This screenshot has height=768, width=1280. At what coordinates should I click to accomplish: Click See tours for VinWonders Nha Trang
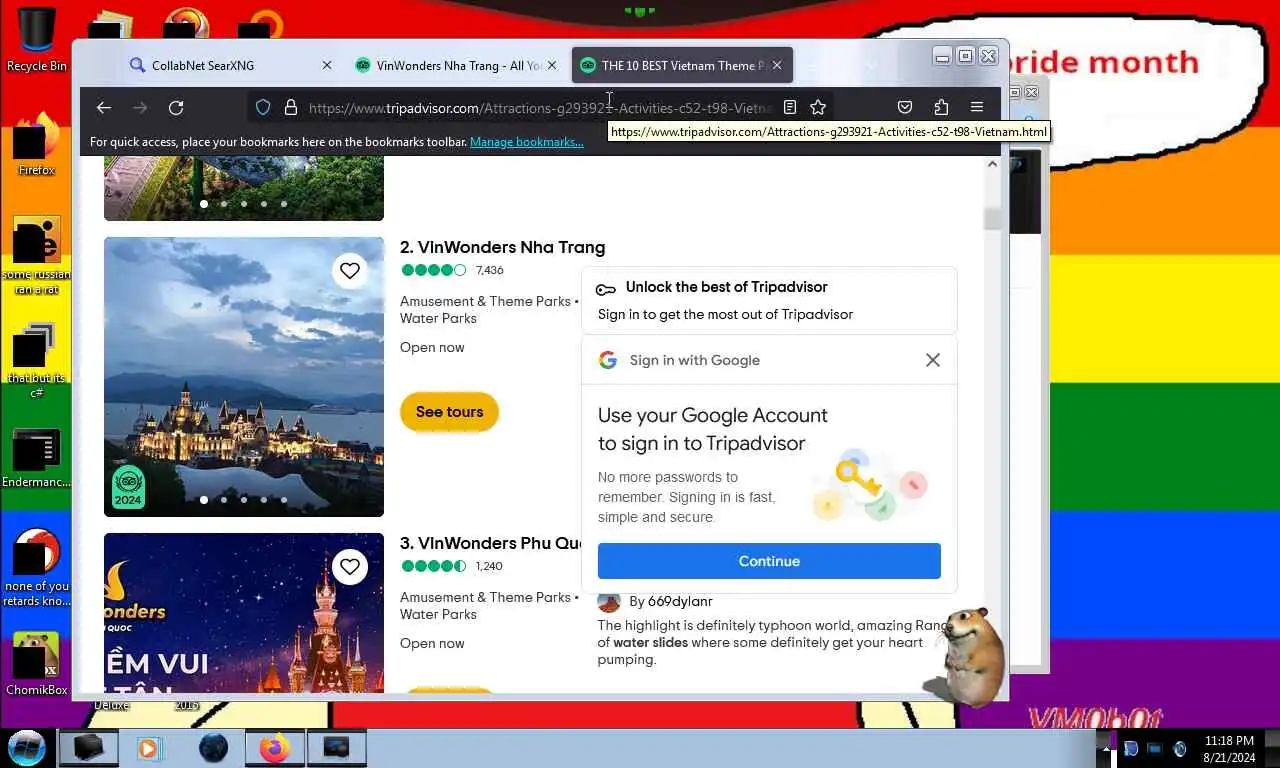point(449,412)
